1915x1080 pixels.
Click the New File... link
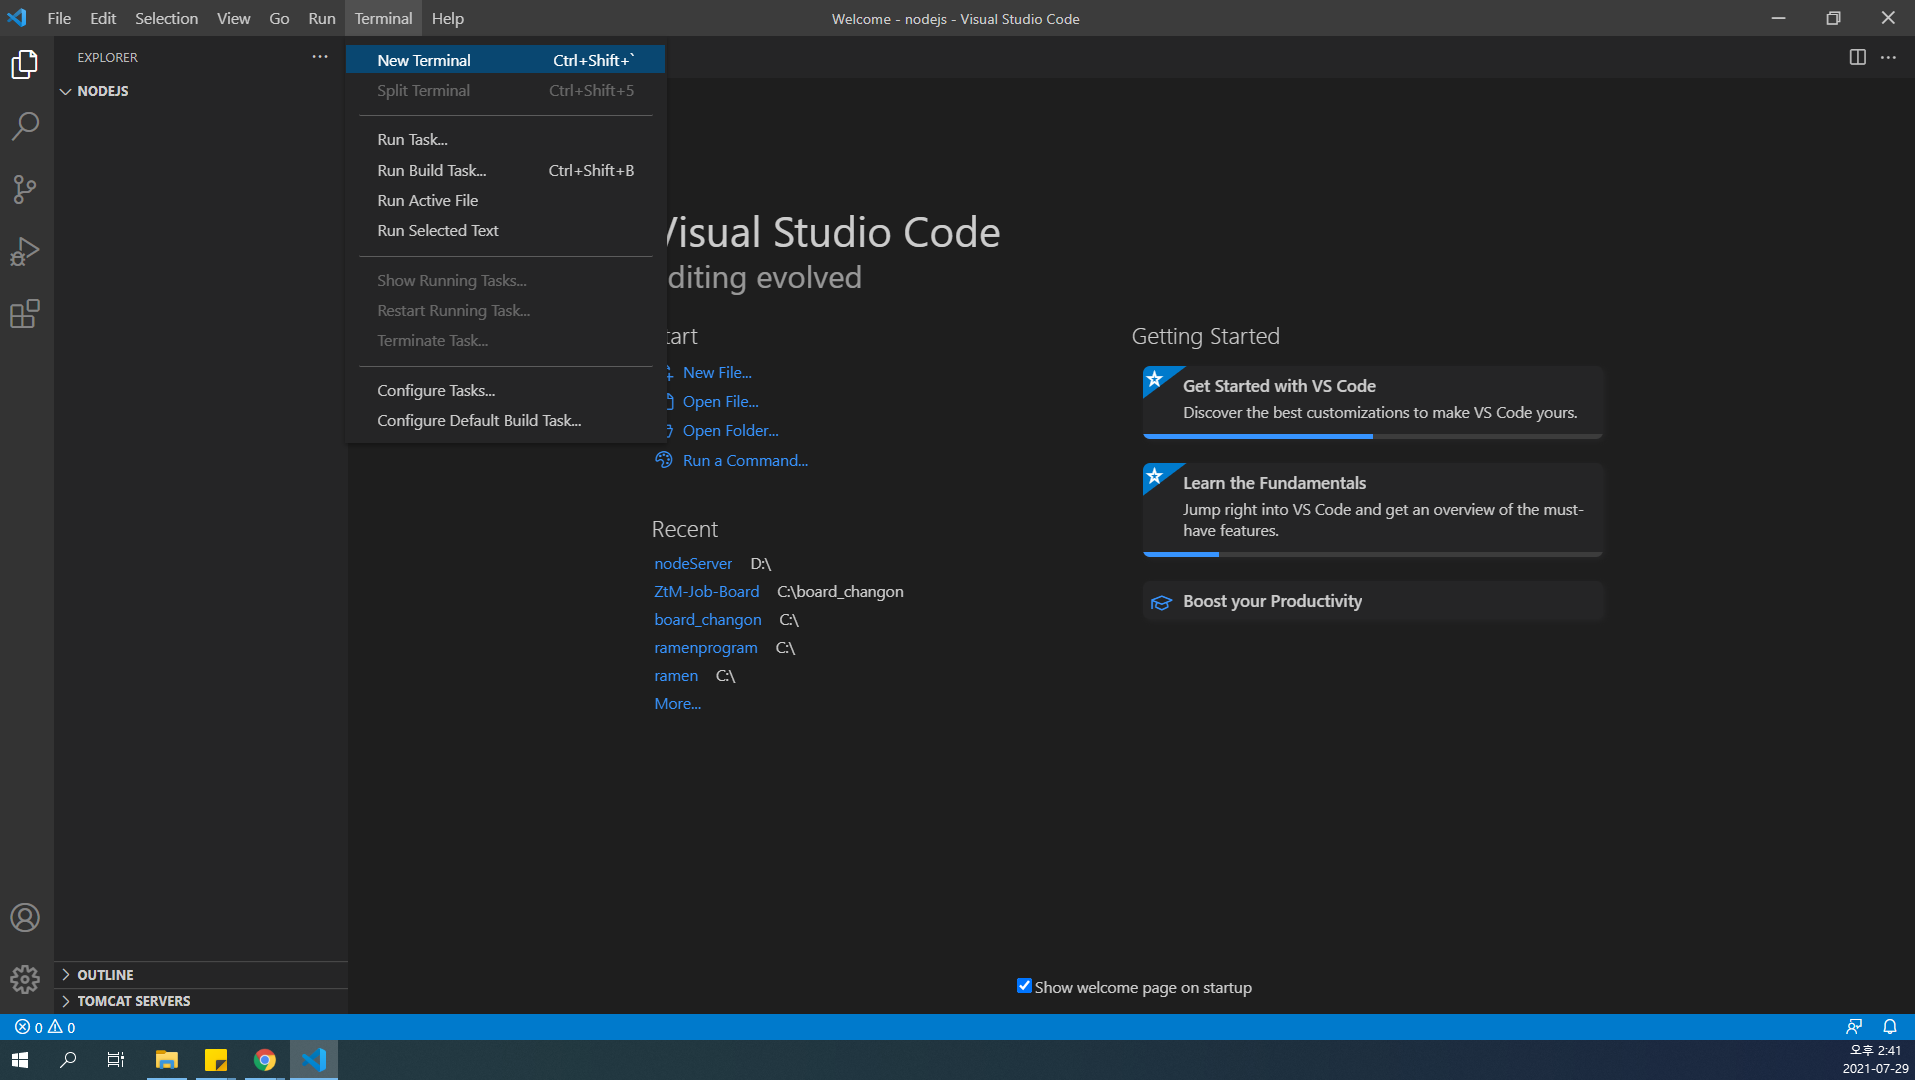click(x=717, y=372)
